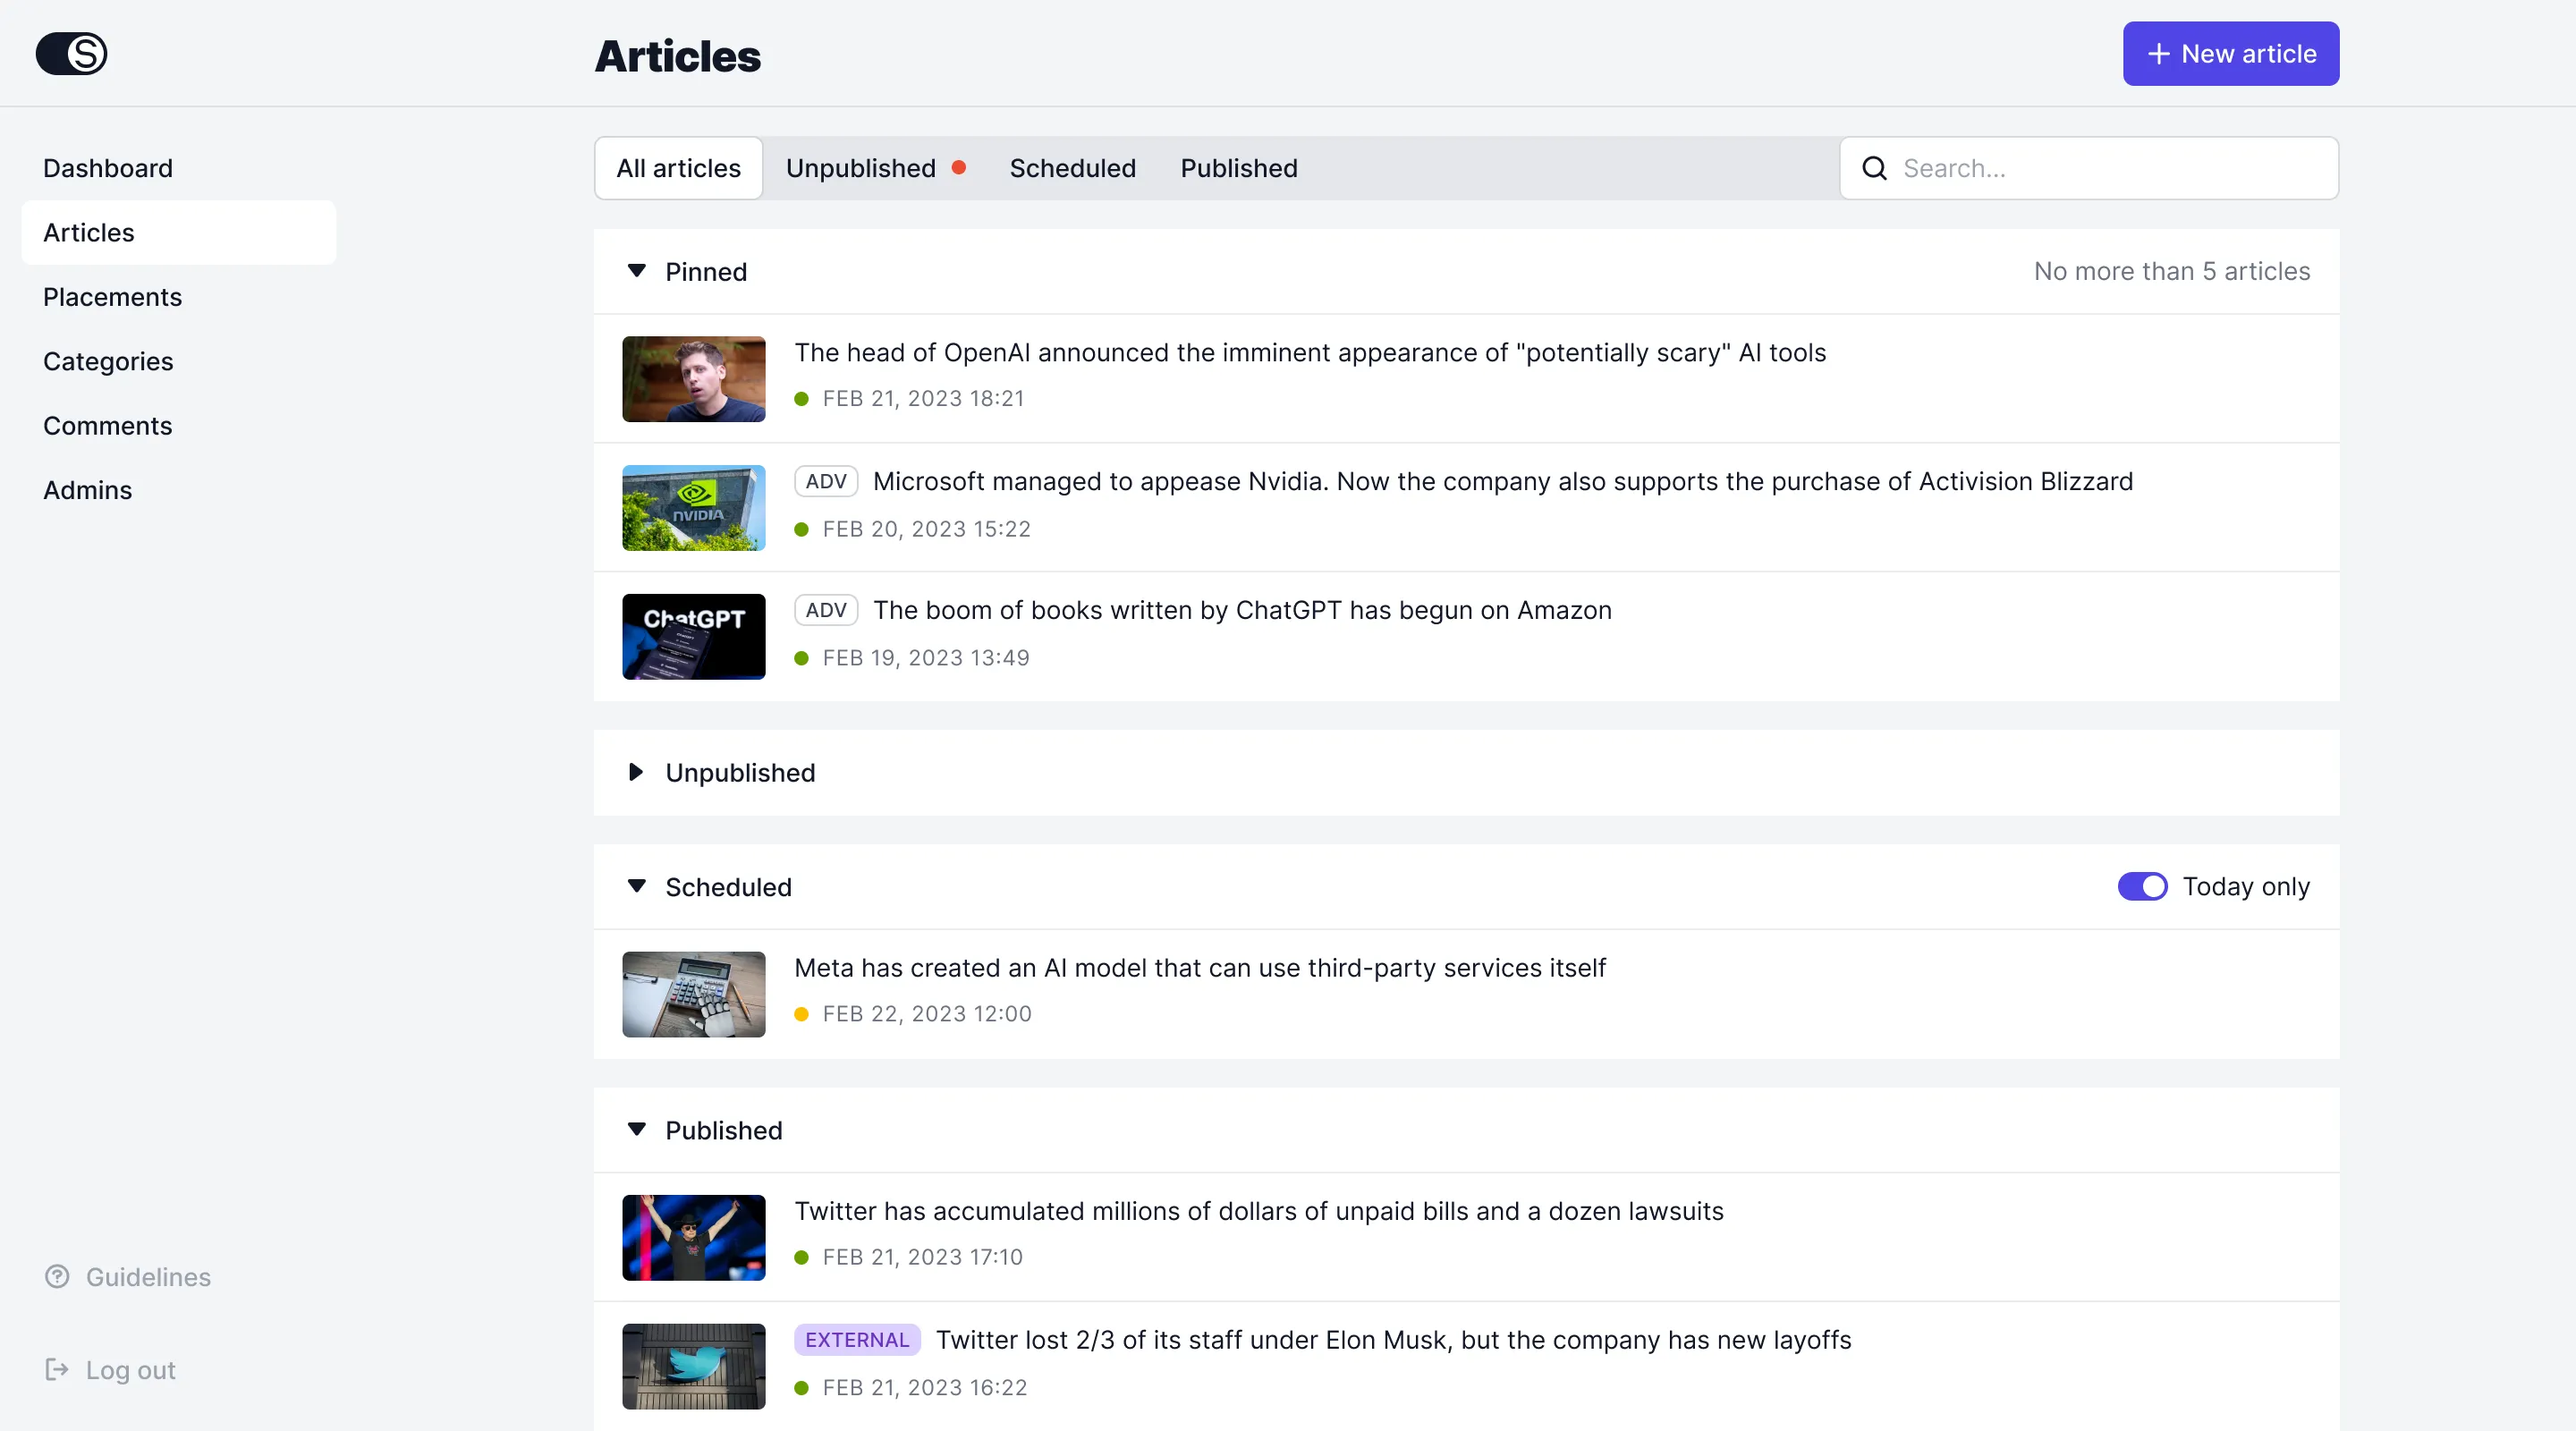Open the Meta AI model article thumbnail
This screenshot has width=2576, height=1431.
point(693,994)
